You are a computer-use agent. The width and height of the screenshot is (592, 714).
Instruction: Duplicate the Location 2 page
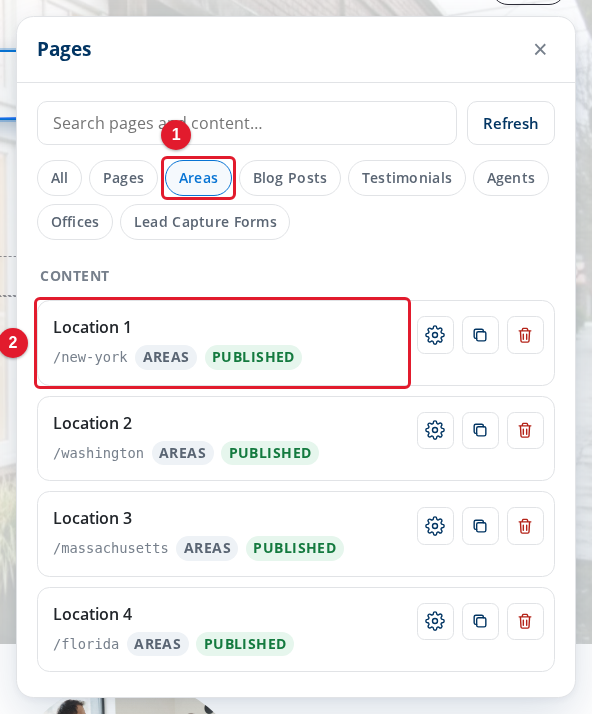coord(480,430)
